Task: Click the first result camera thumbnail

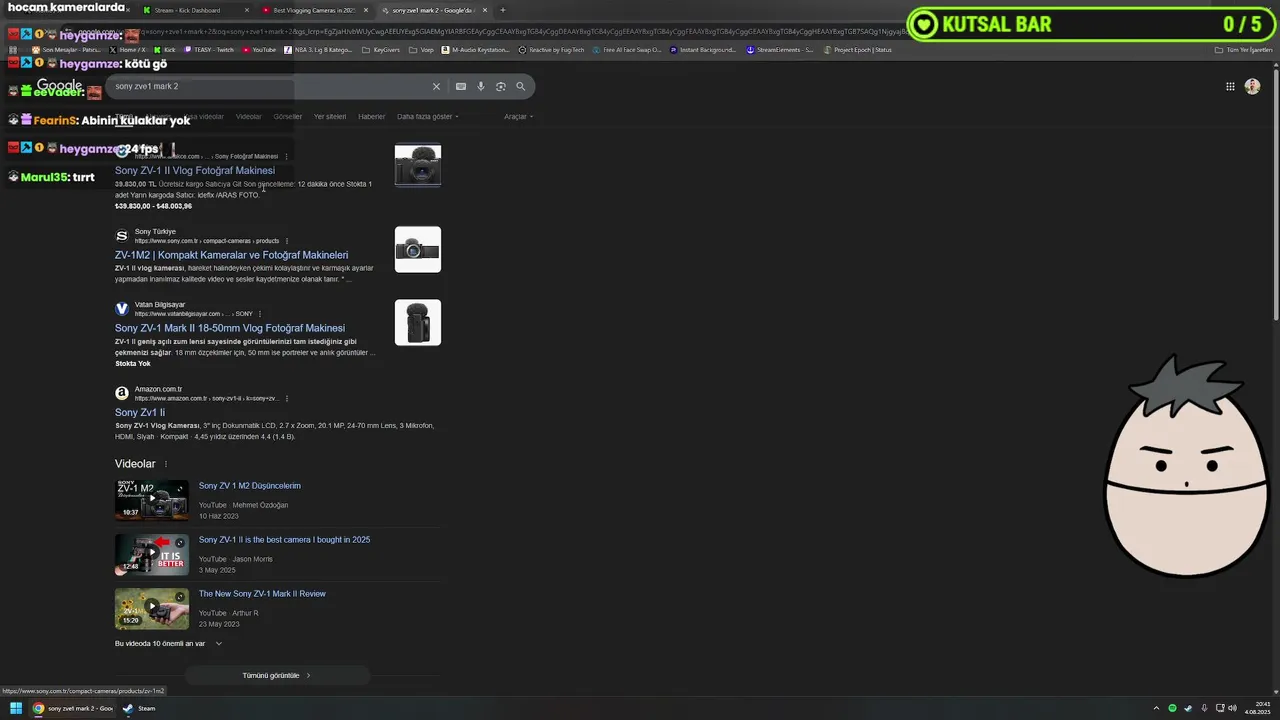Action: click(418, 165)
